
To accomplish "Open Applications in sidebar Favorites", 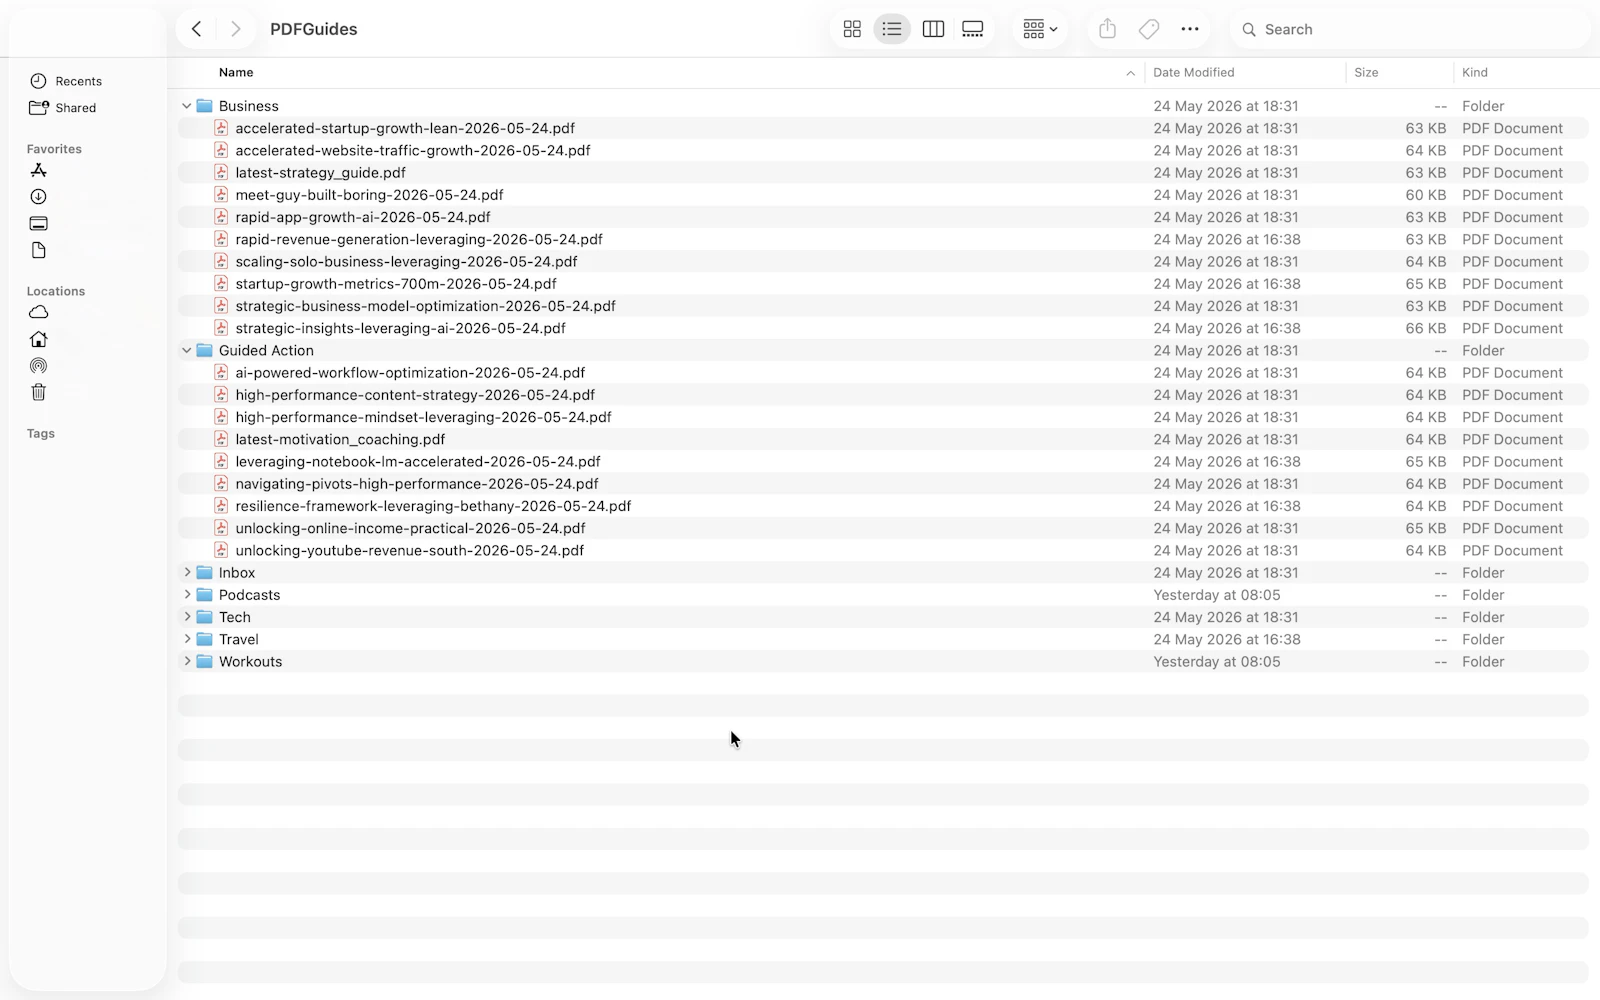I will [x=39, y=170].
